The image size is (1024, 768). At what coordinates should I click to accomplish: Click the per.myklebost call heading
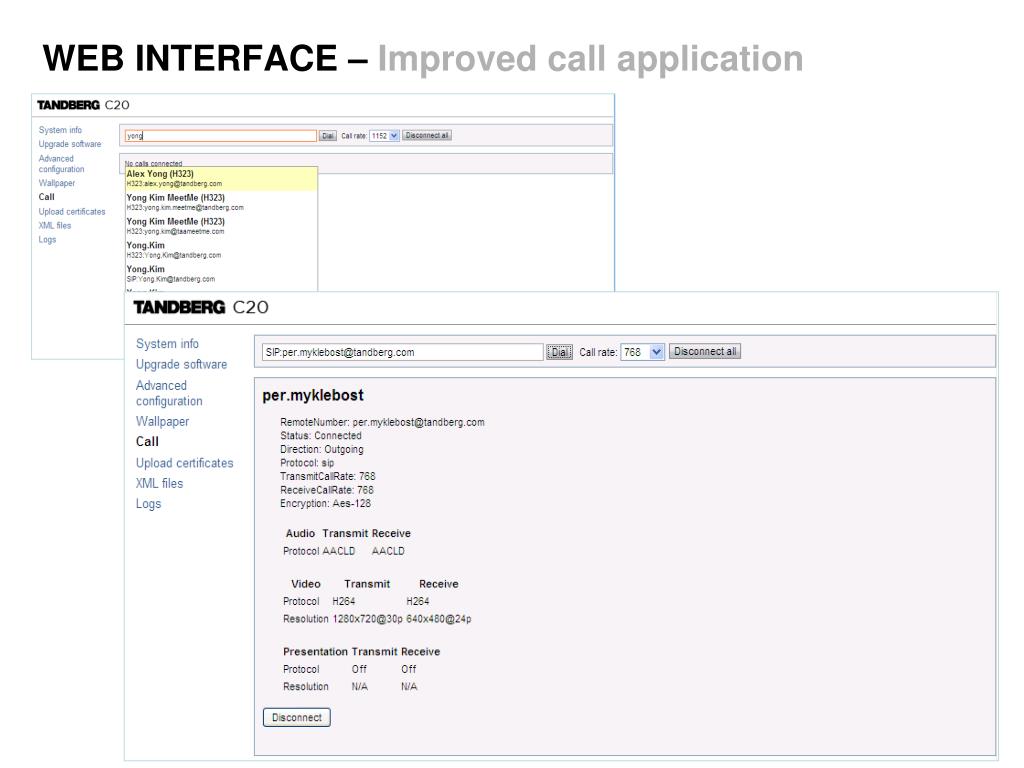pos(313,395)
